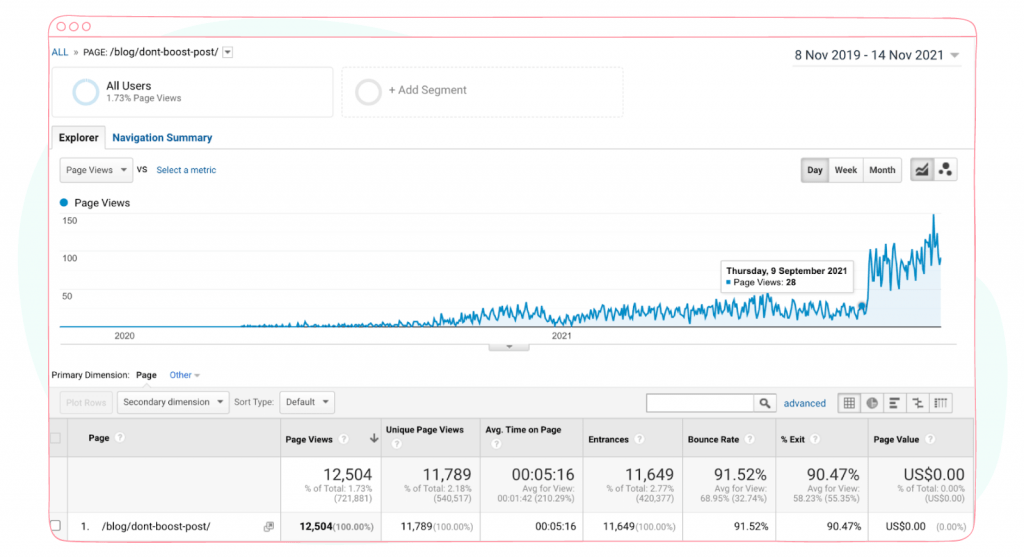Click the blue Page Views legend dot

coord(64,202)
